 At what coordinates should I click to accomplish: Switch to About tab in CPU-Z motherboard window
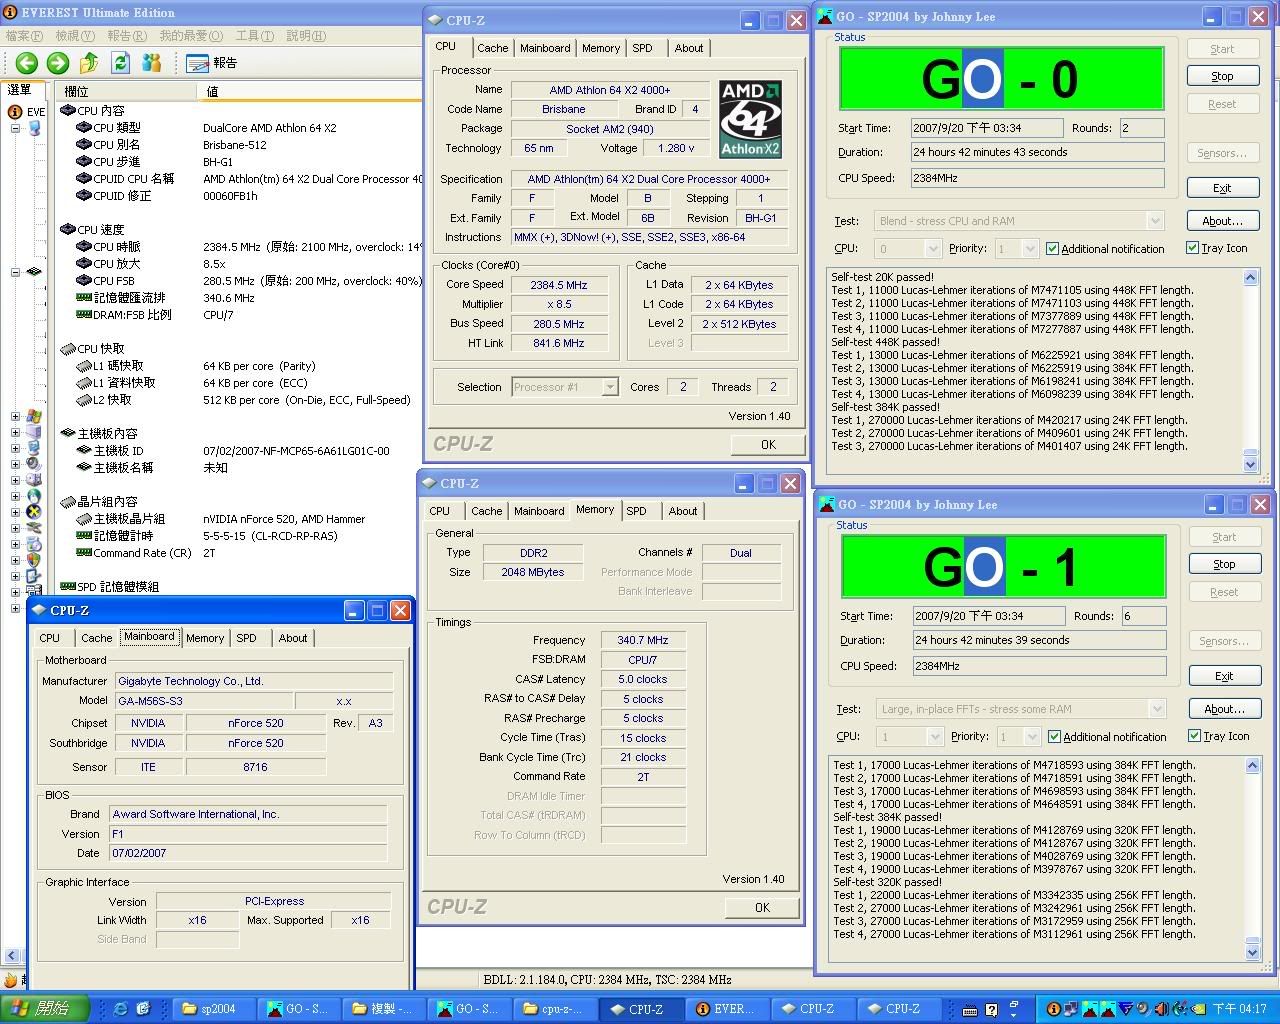(293, 638)
